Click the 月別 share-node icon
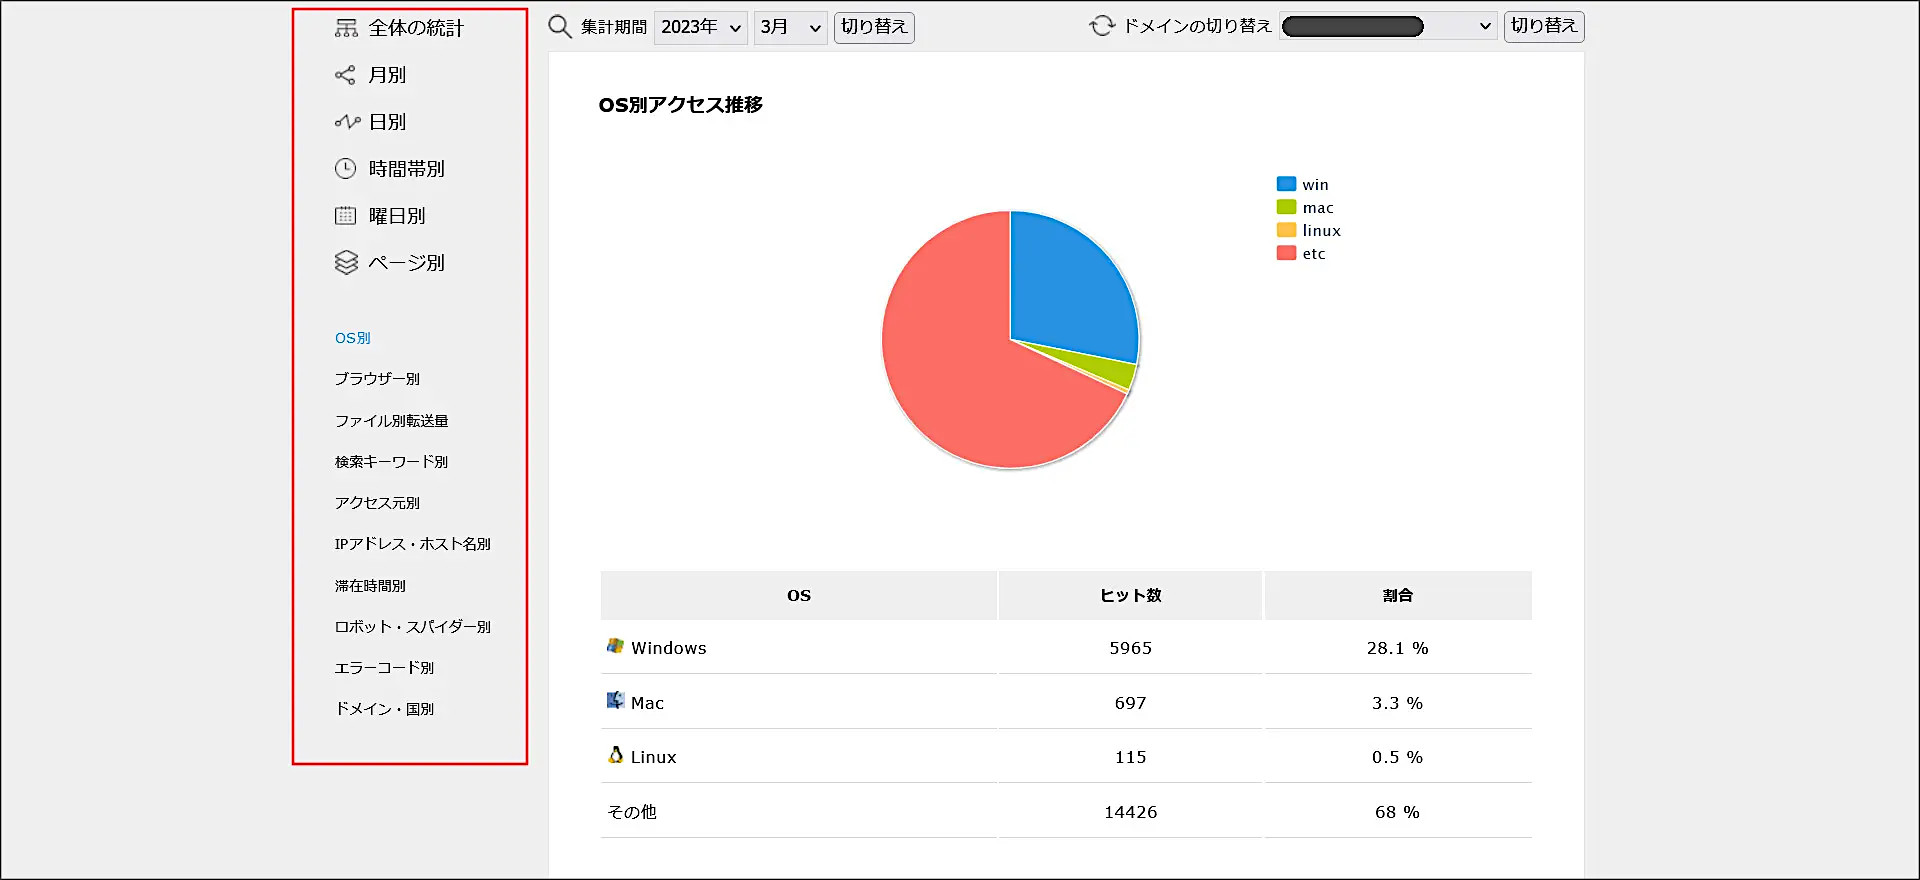1920x880 pixels. tap(345, 75)
